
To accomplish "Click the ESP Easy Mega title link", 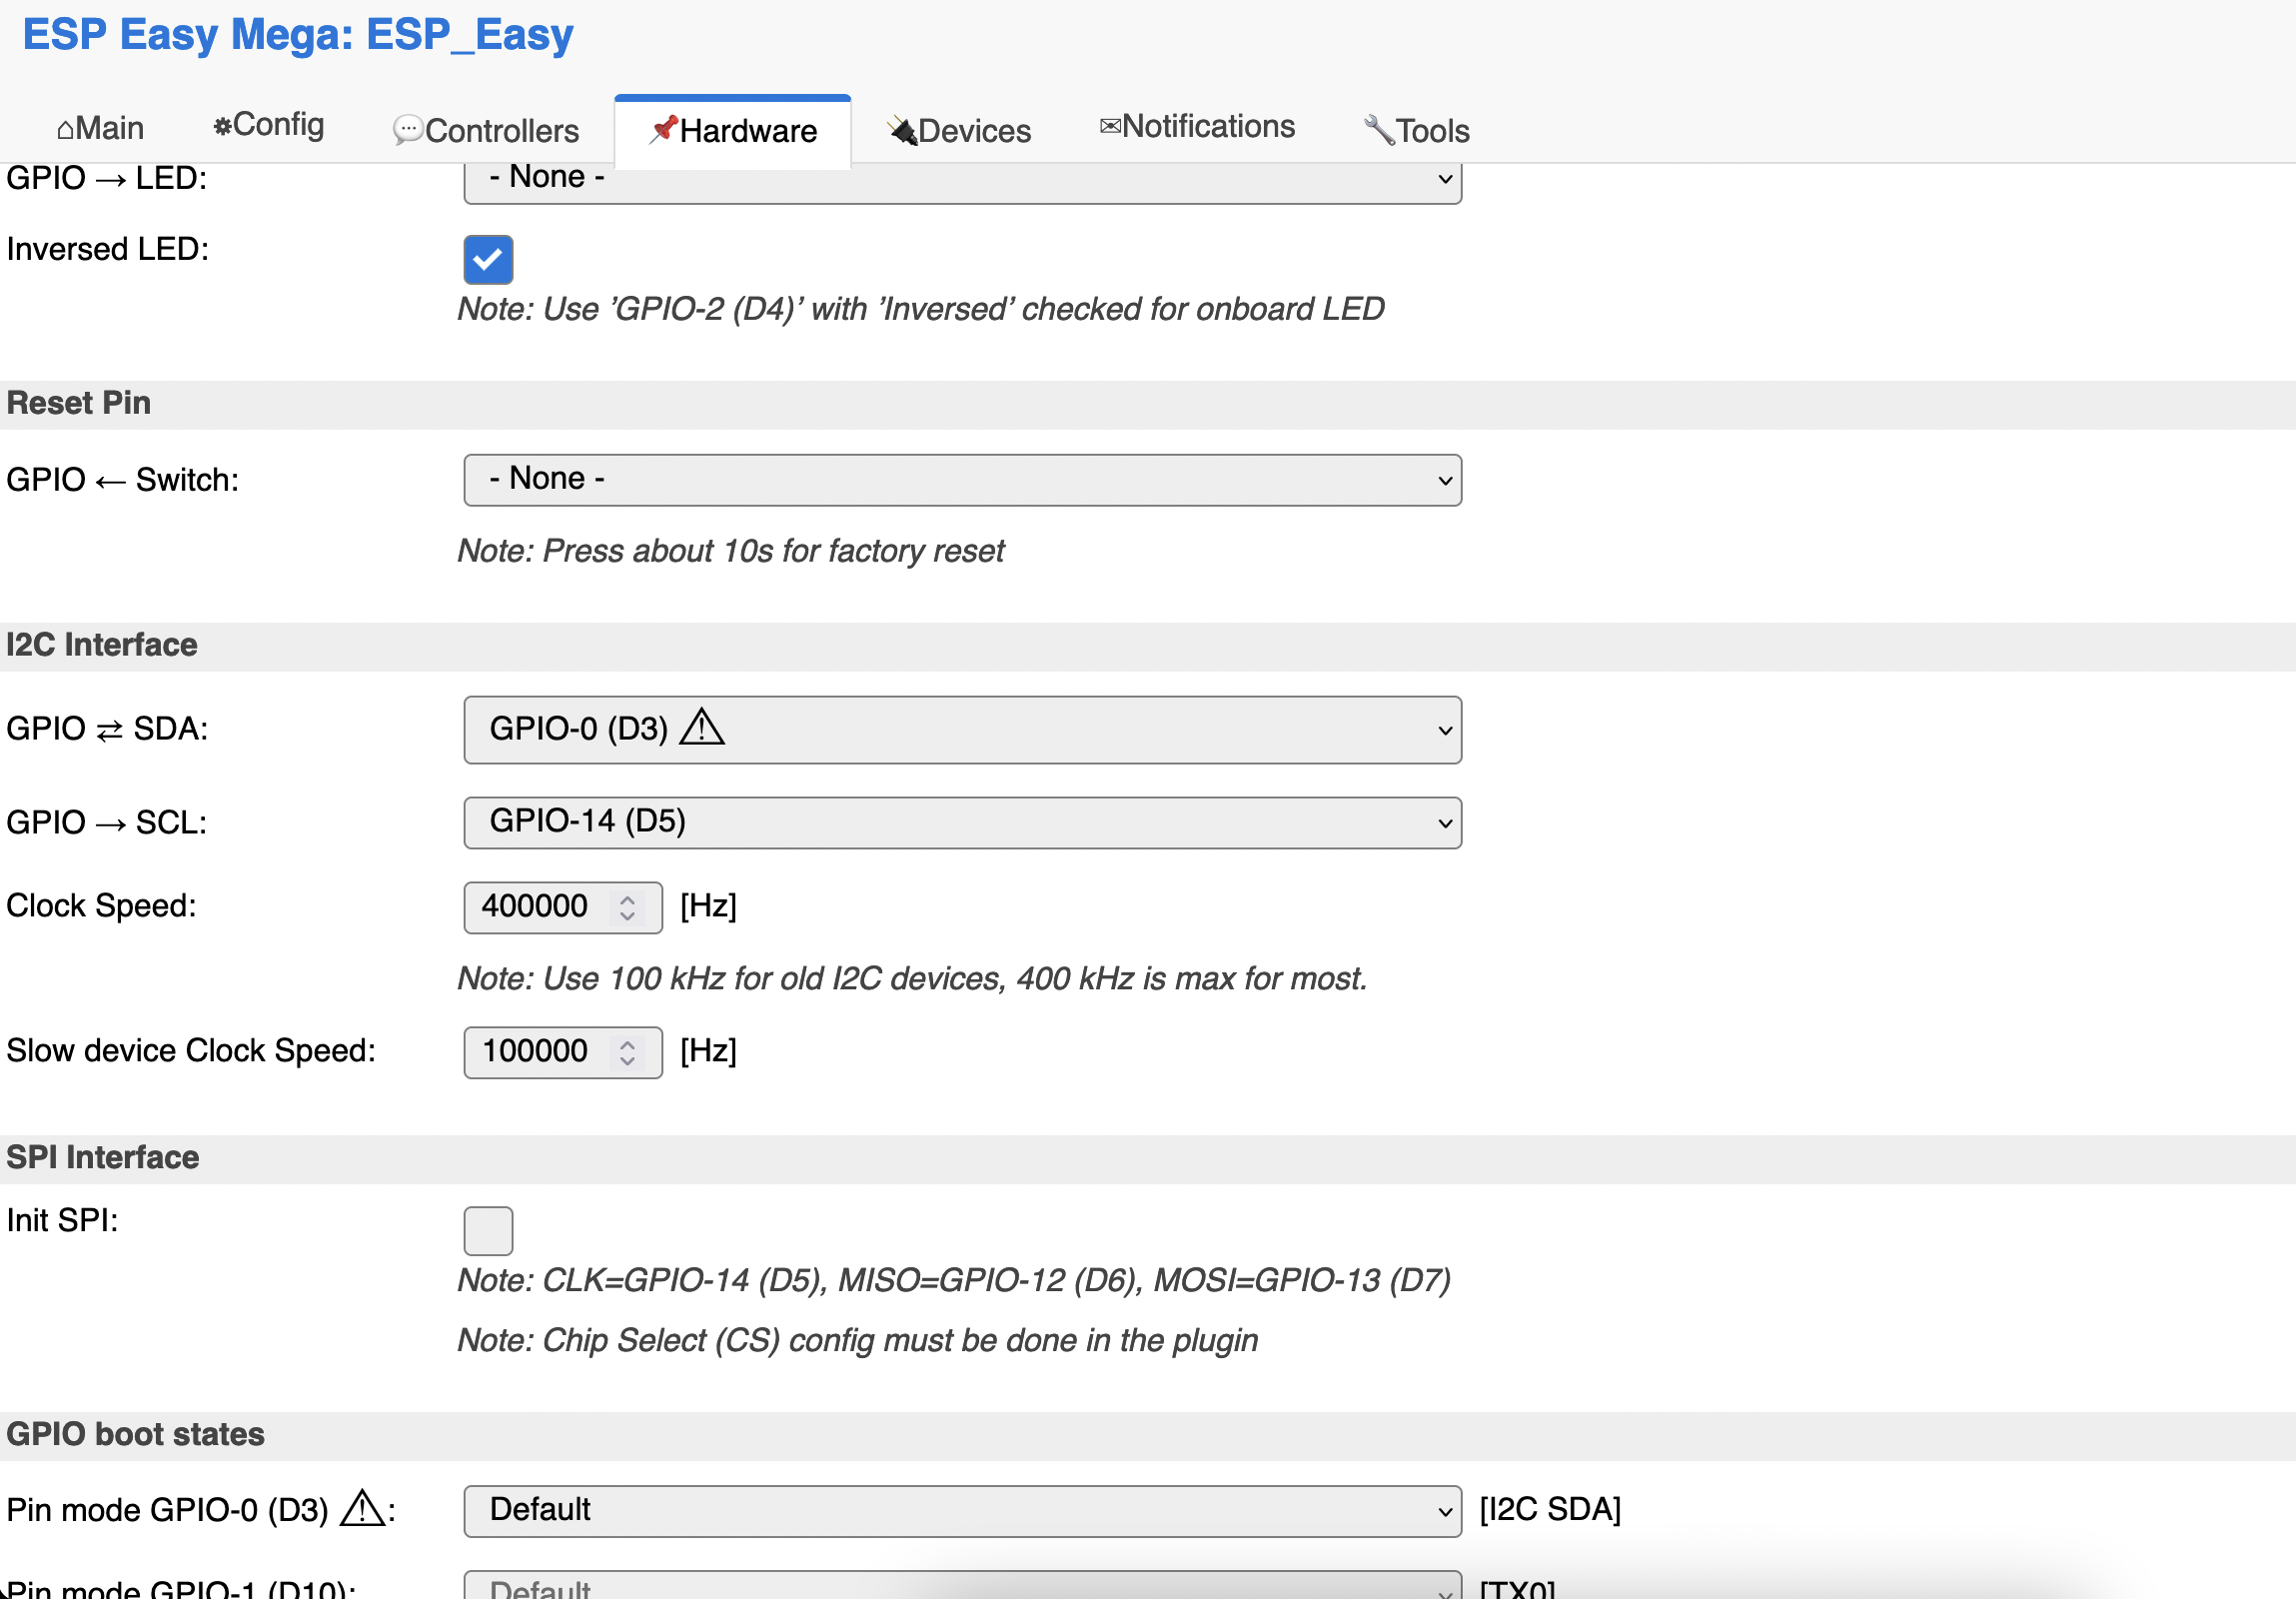I will (298, 35).
